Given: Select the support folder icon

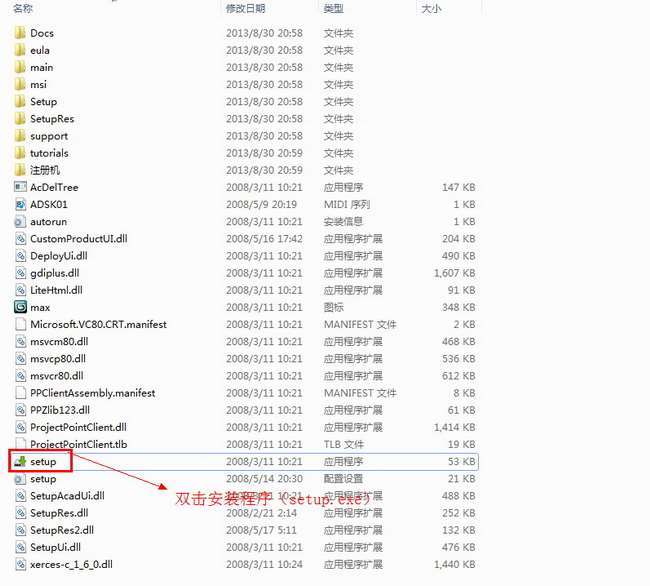Looking at the screenshot, I should (20, 136).
